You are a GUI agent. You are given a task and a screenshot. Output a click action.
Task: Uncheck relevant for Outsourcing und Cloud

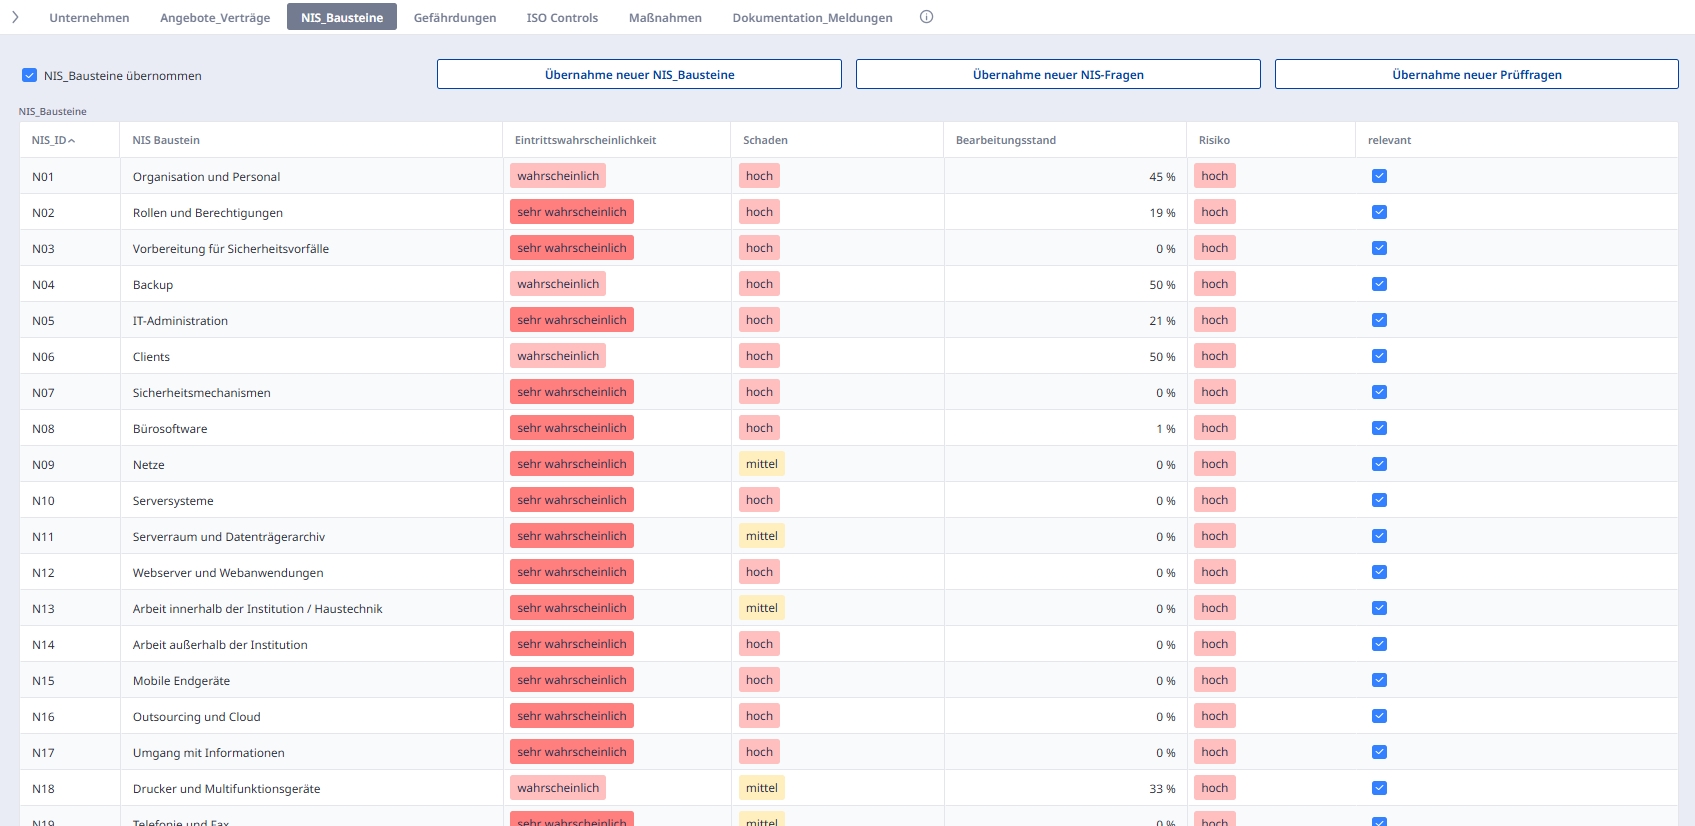(x=1379, y=716)
